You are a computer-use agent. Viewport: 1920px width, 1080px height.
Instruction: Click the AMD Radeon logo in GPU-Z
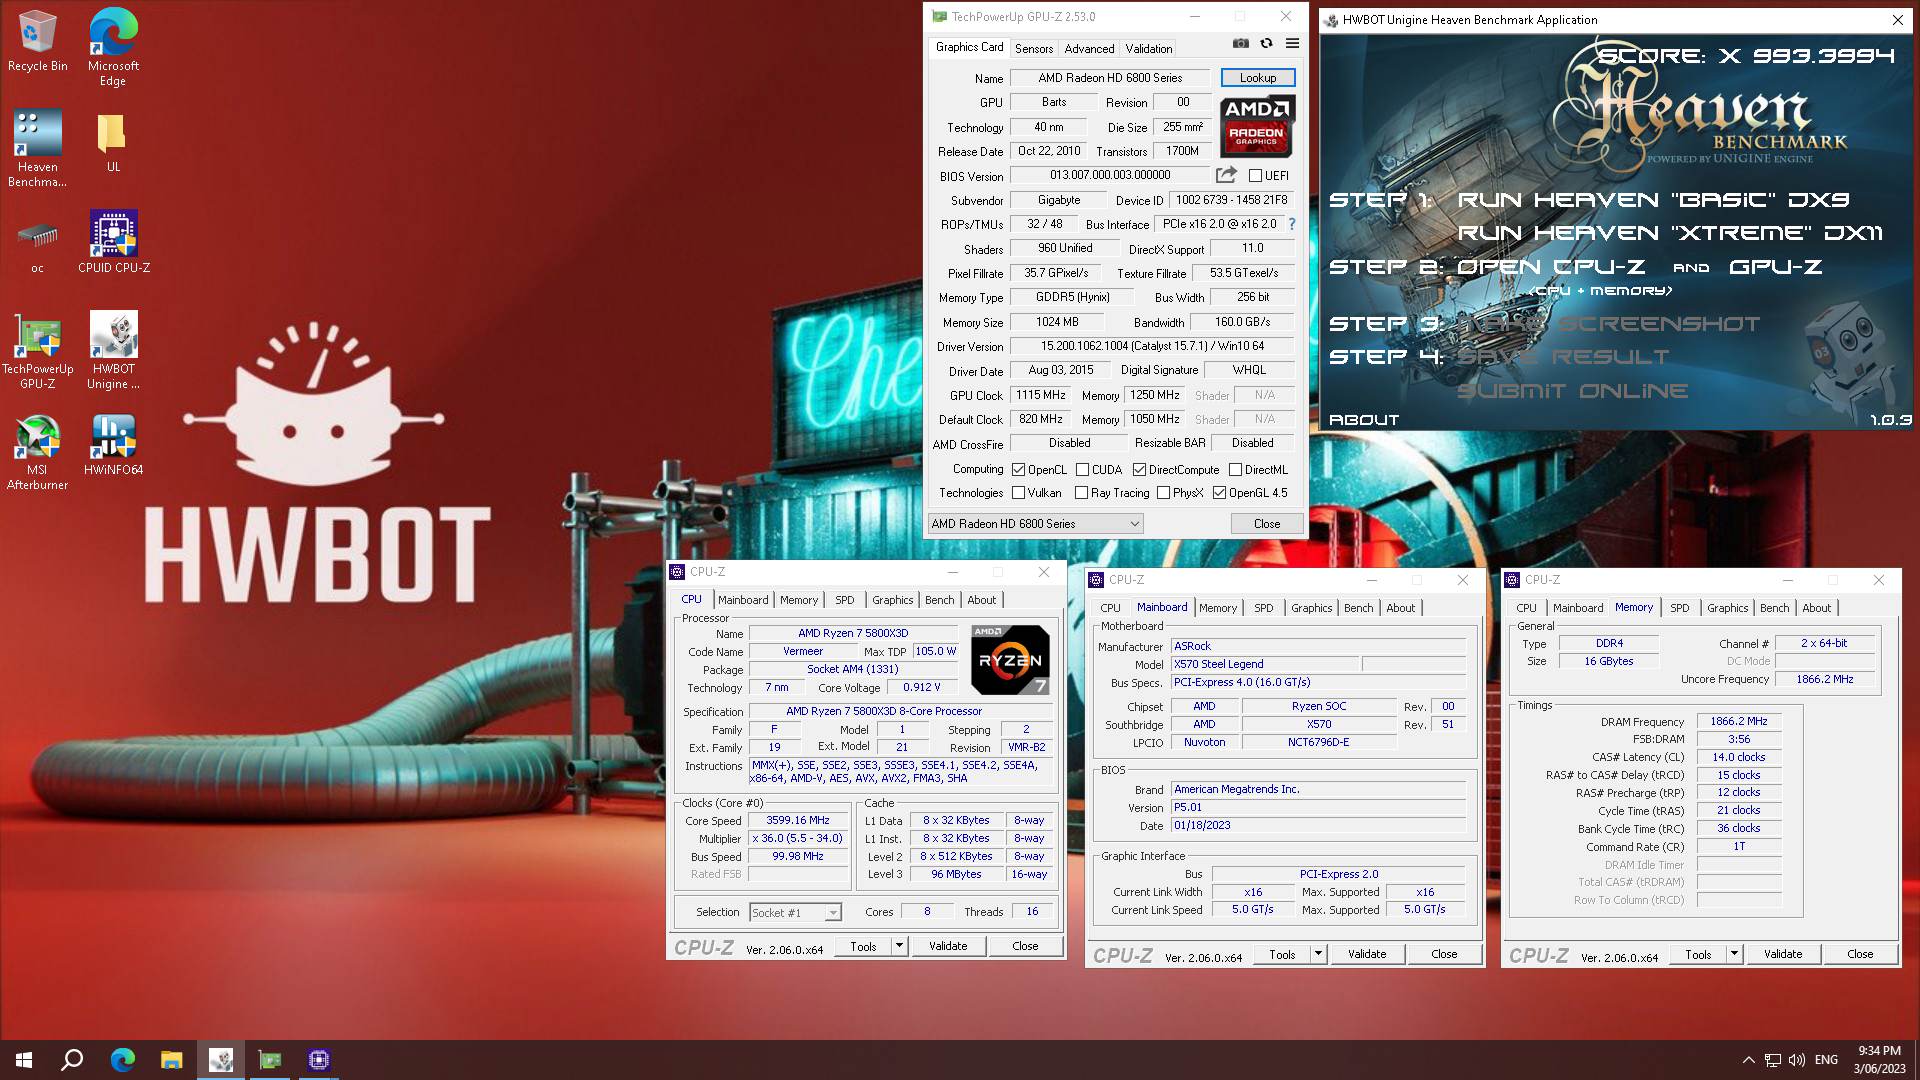point(1257,126)
